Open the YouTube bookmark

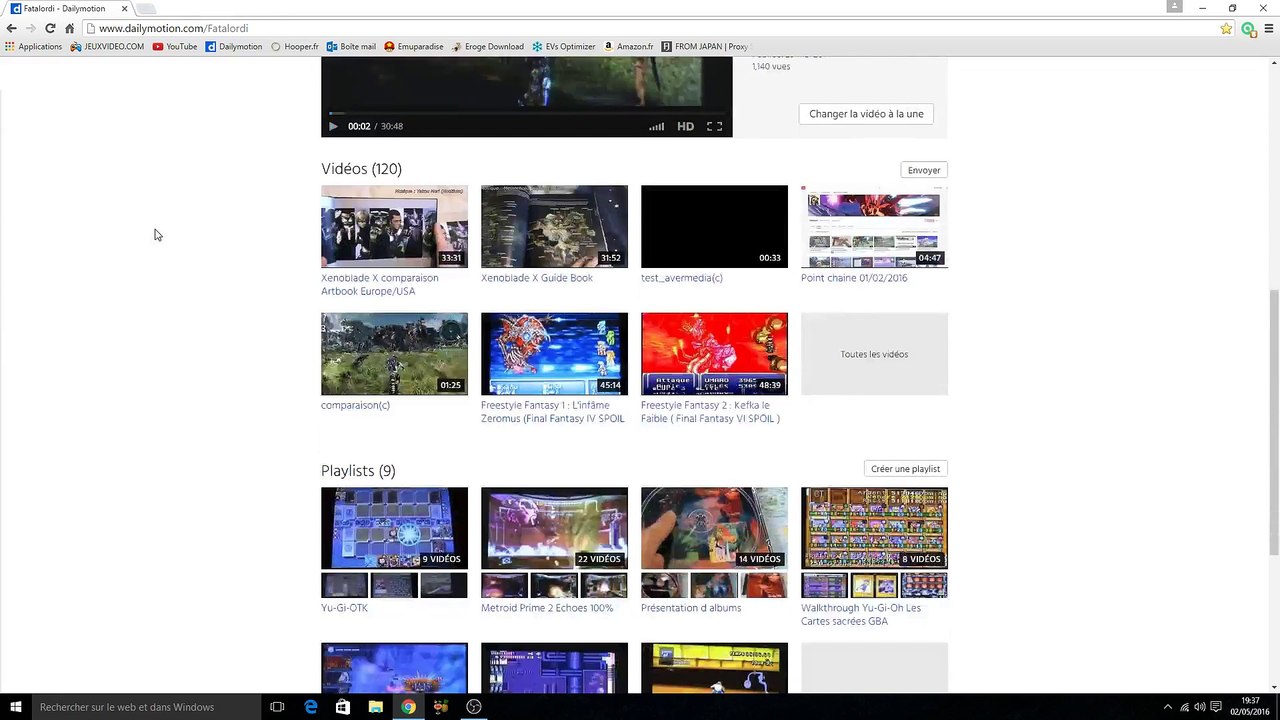click(175, 46)
